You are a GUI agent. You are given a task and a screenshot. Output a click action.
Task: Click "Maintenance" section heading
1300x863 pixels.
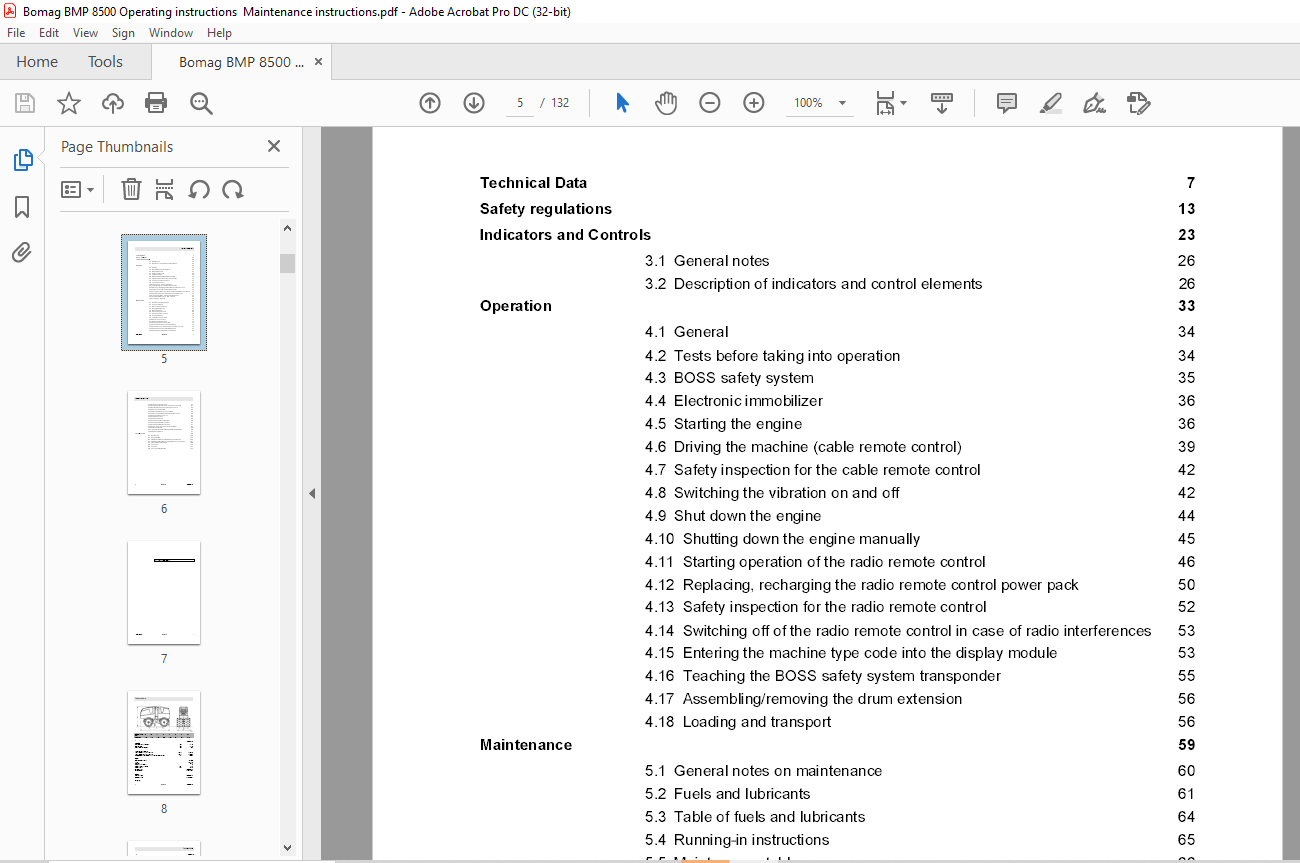point(526,745)
